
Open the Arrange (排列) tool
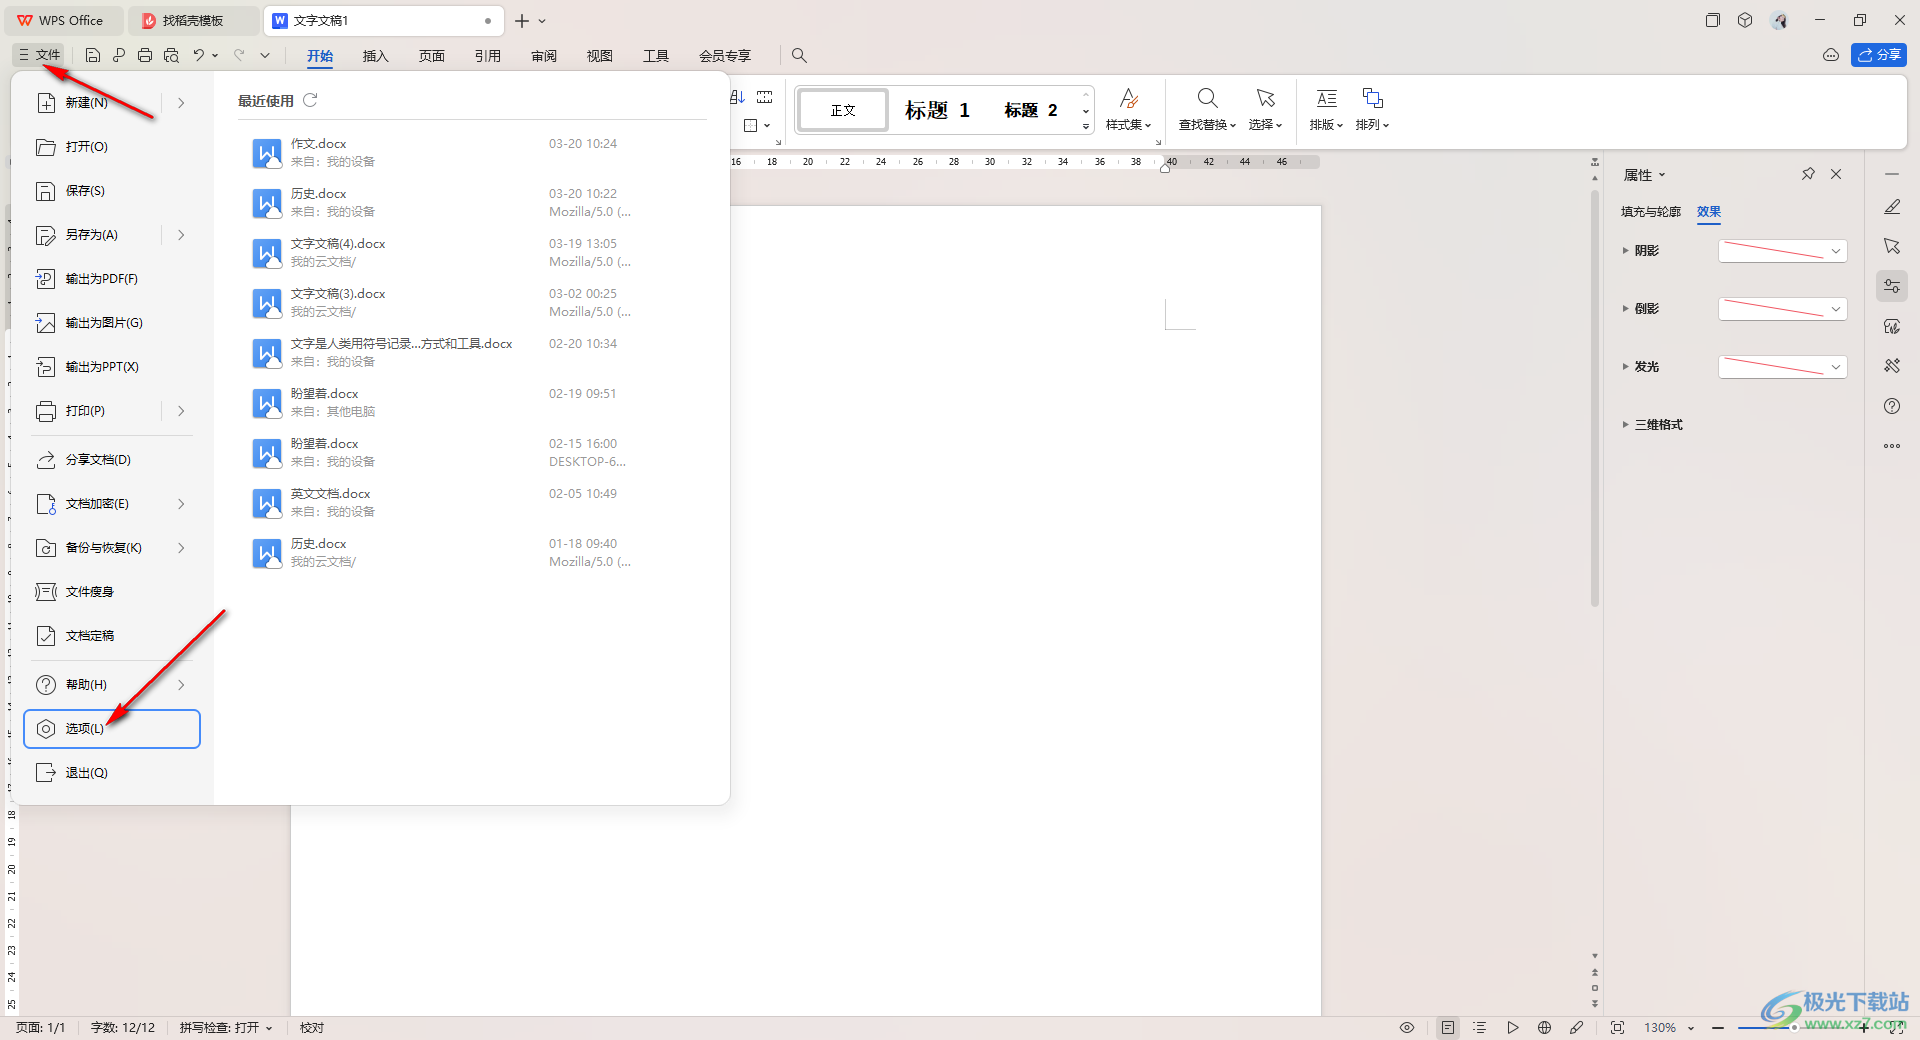coord(1372,109)
